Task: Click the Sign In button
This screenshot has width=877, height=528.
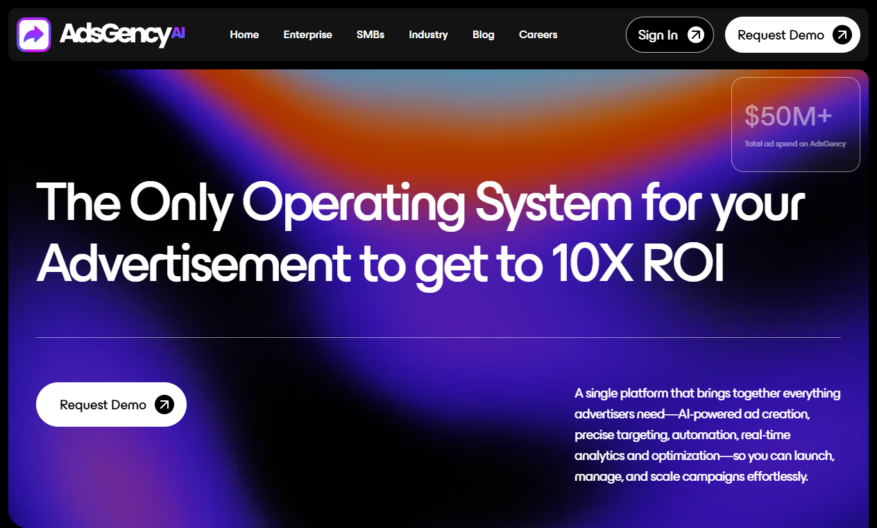Action: (669, 35)
